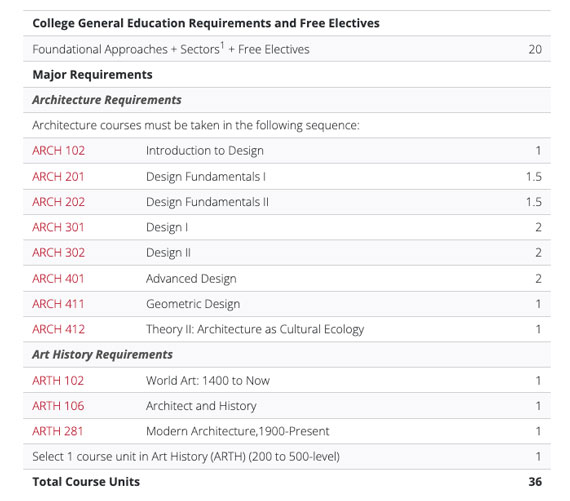Click the Major Requirements heading
This screenshot has width=570, height=501.
pyautogui.click(x=92, y=75)
